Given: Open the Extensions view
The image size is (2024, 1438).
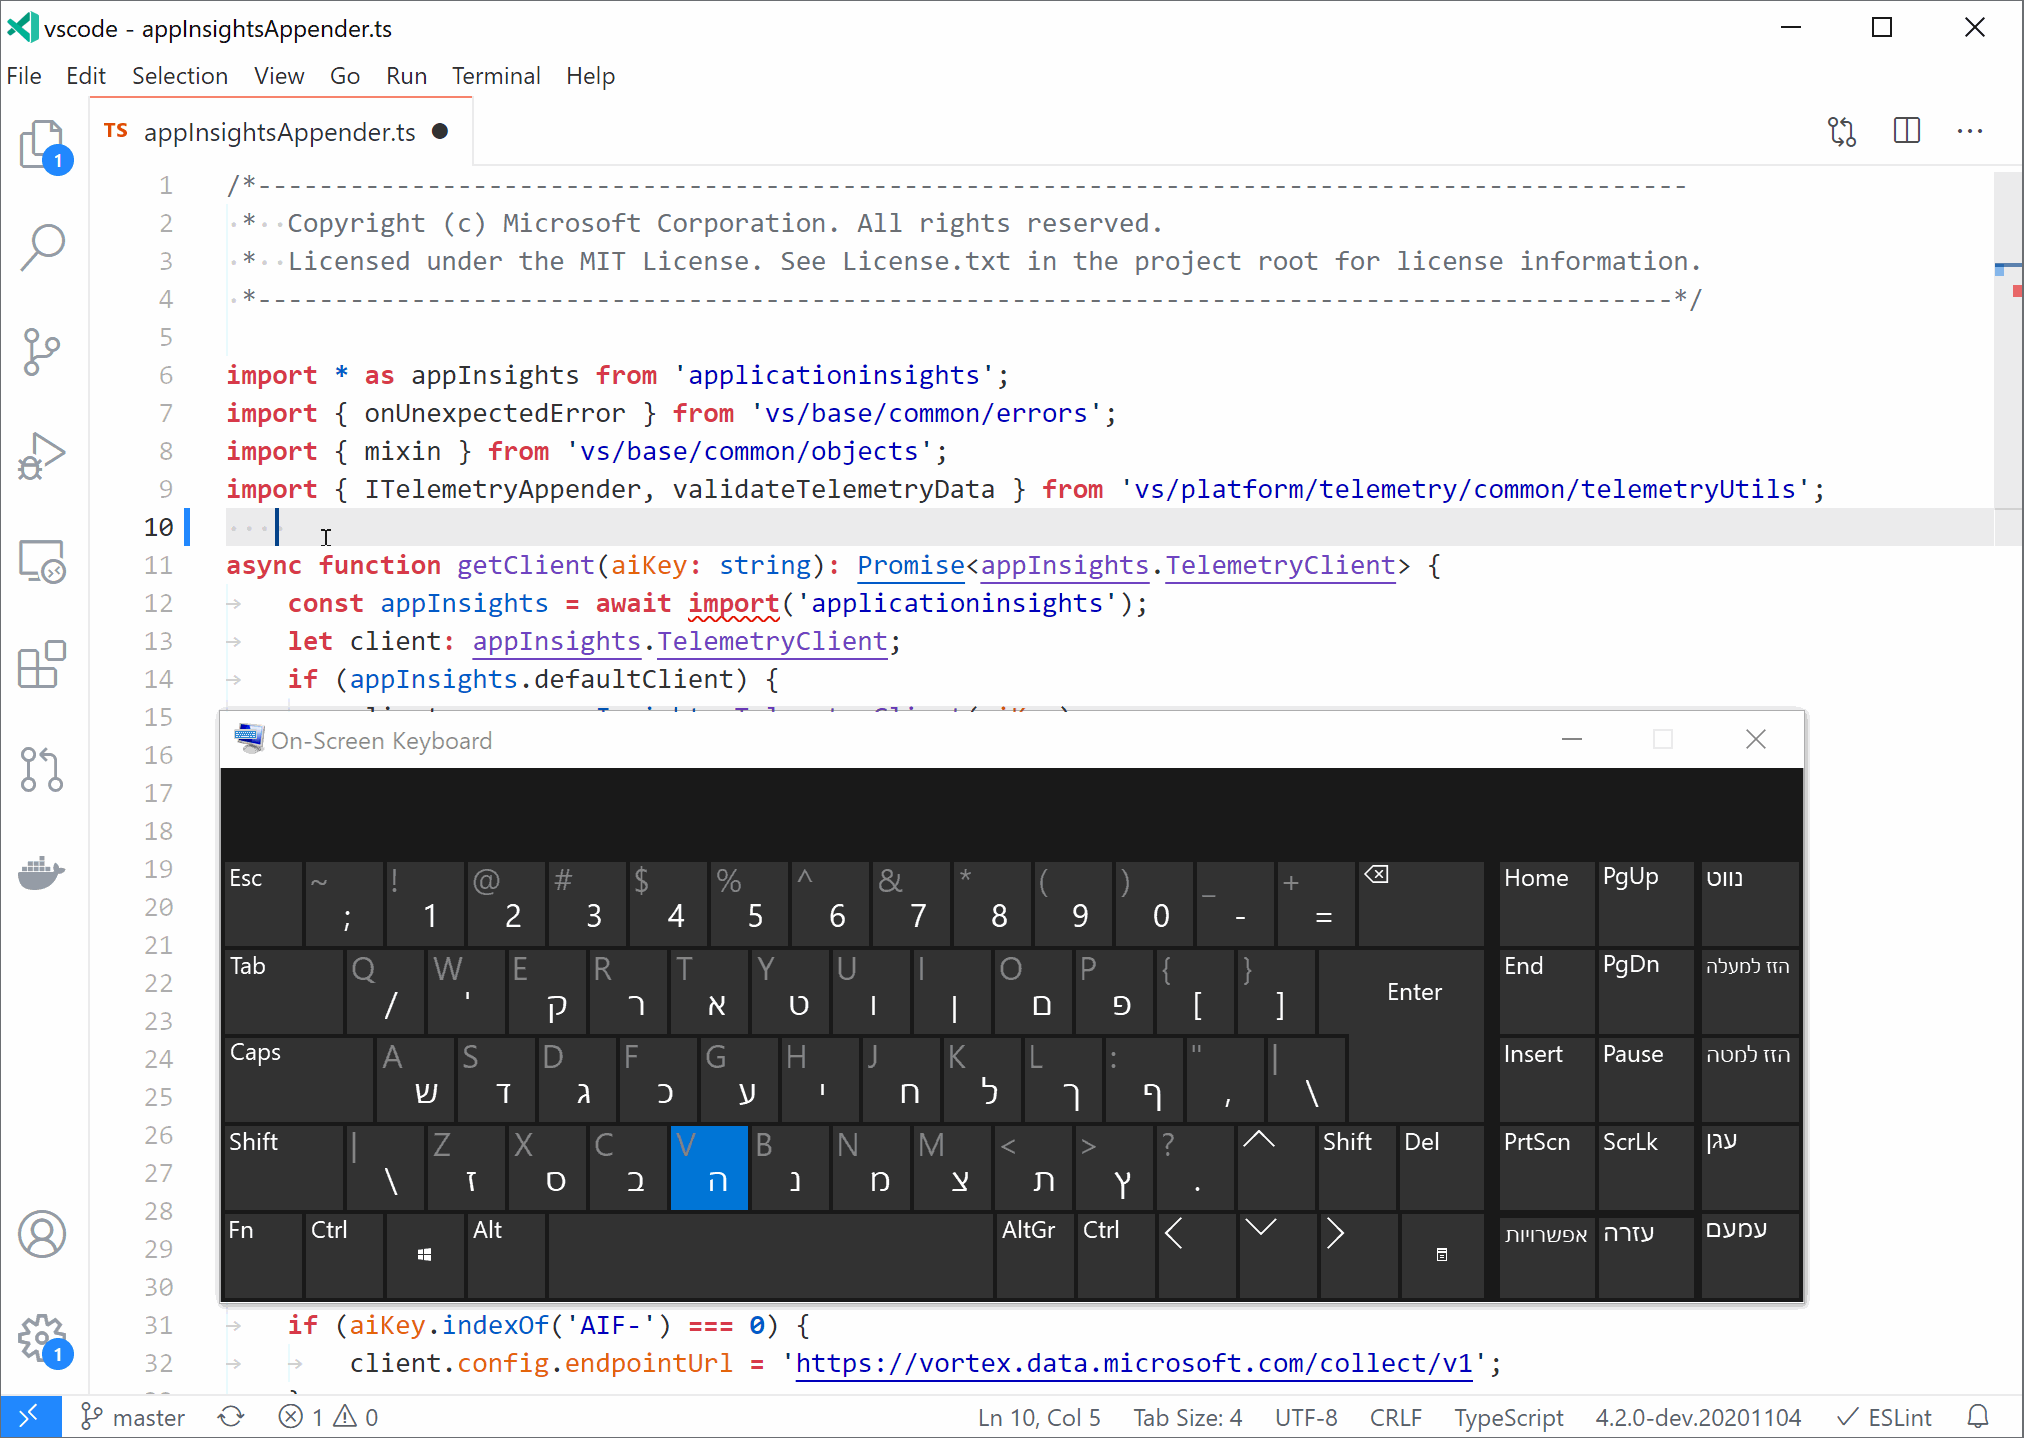Looking at the screenshot, I should tap(42, 665).
